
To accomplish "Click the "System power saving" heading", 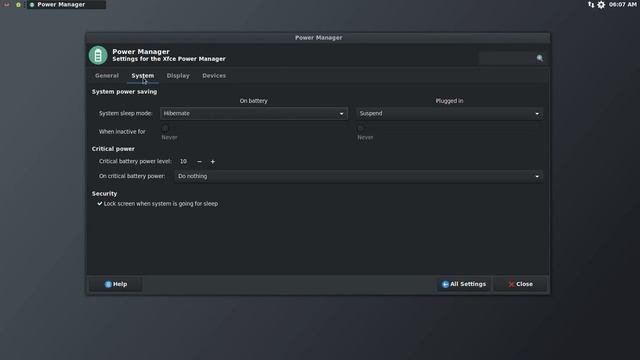I will pos(124,92).
